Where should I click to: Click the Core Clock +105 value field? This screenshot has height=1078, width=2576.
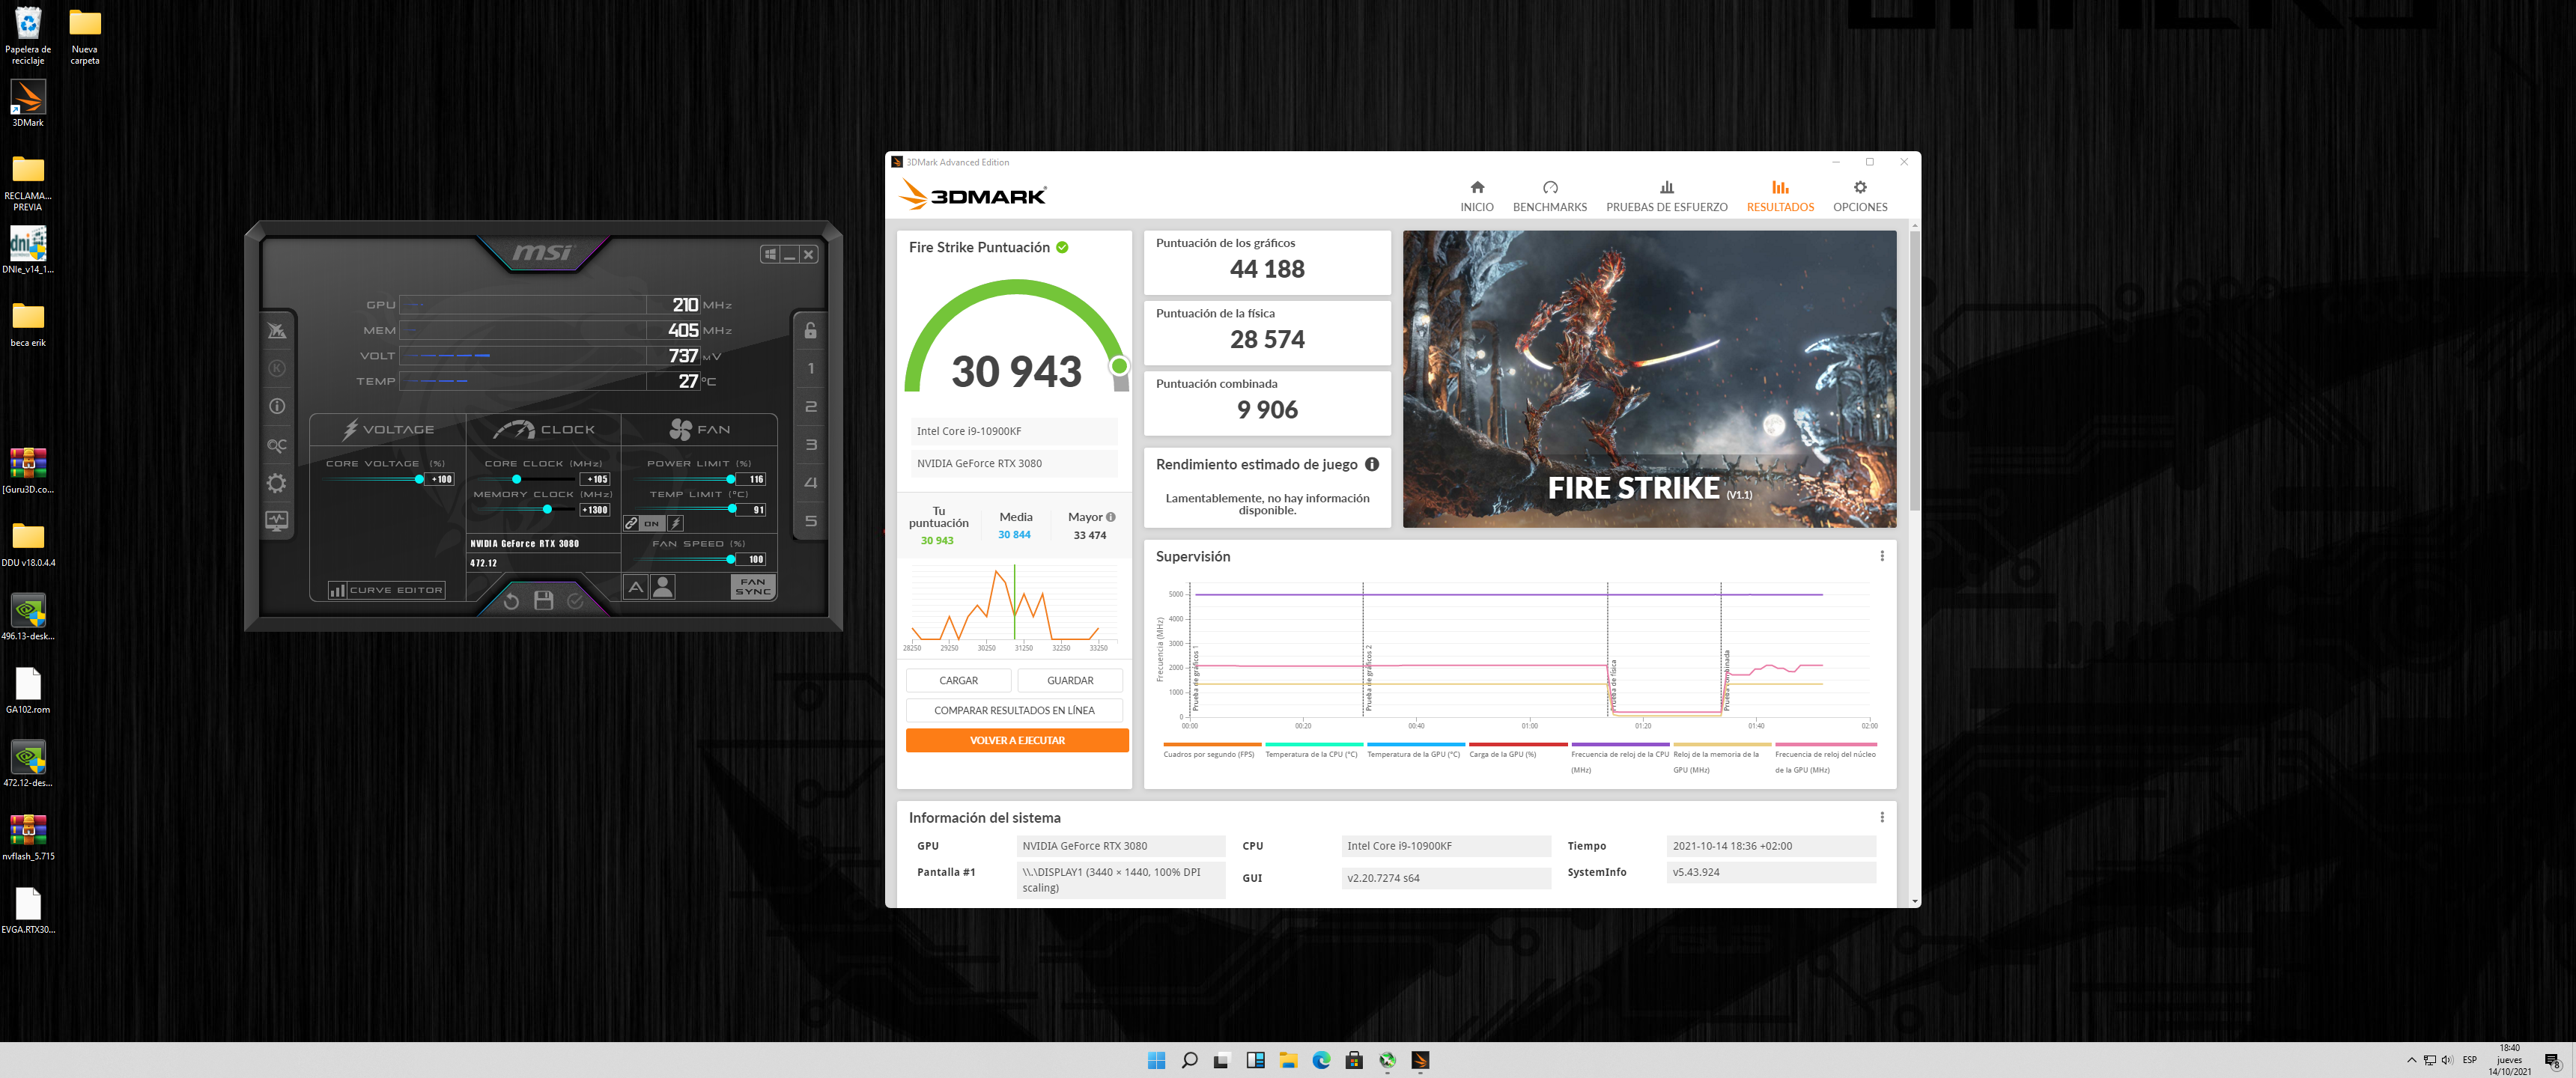[x=595, y=479]
